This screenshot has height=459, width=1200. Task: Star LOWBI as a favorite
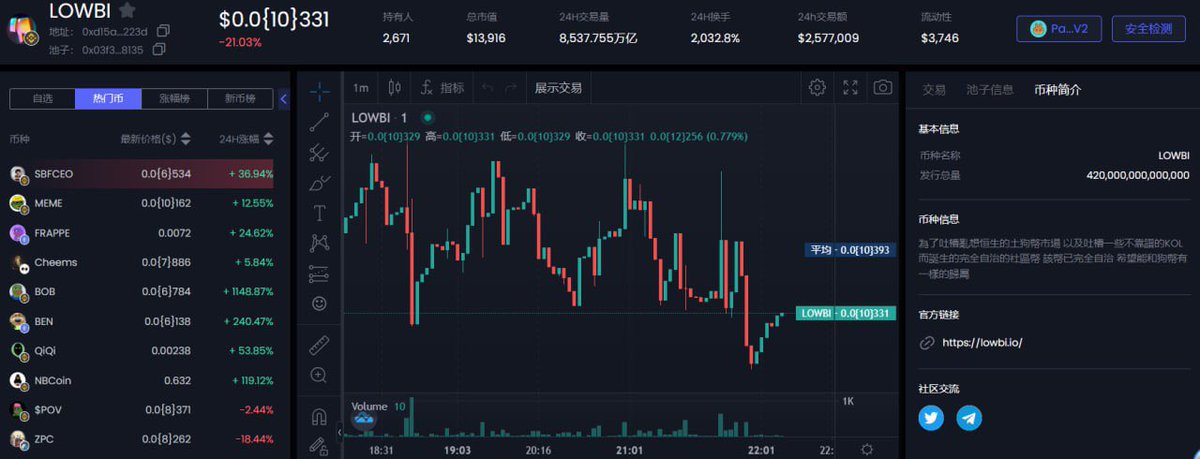pyautogui.click(x=127, y=12)
